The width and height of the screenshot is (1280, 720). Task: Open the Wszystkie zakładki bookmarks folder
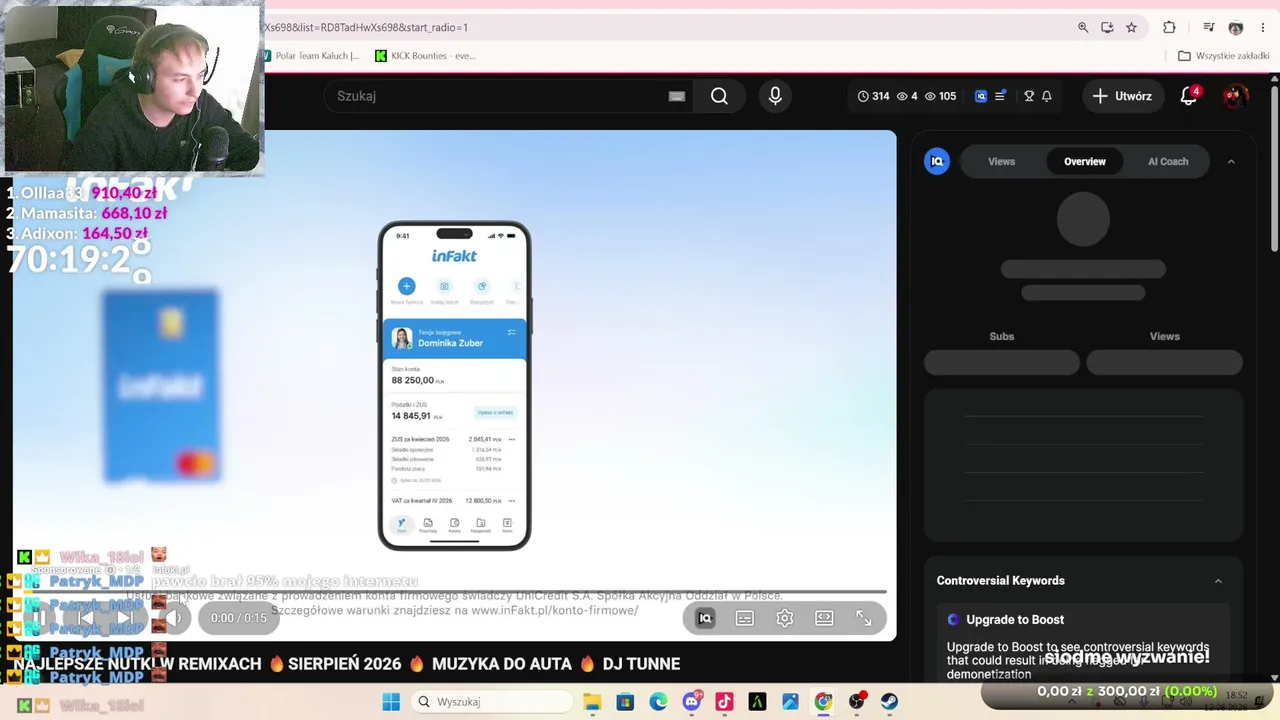pos(1224,56)
